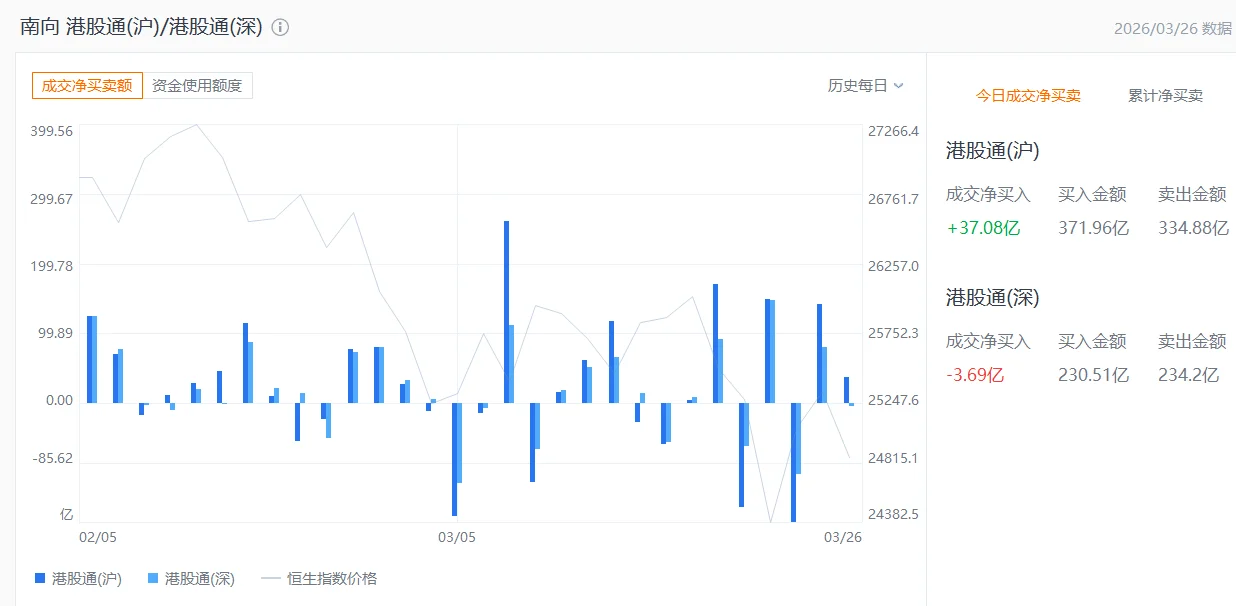
Task: Click the 371.96亿 buy amount figure
Action: (x=1093, y=228)
